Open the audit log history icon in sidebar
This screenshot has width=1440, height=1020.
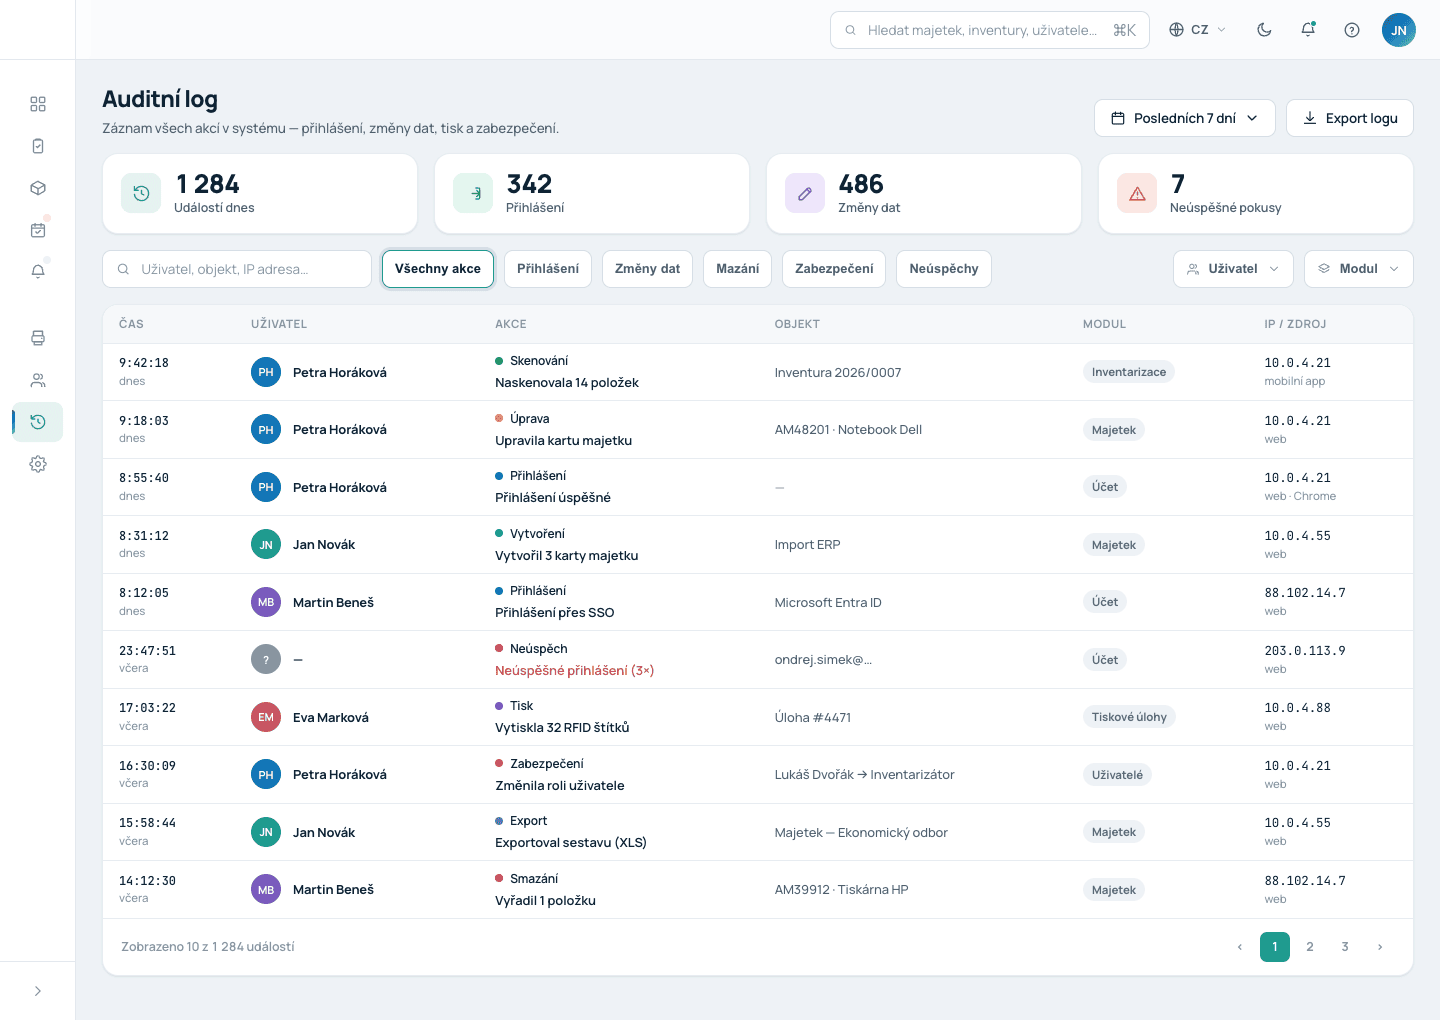point(38,422)
